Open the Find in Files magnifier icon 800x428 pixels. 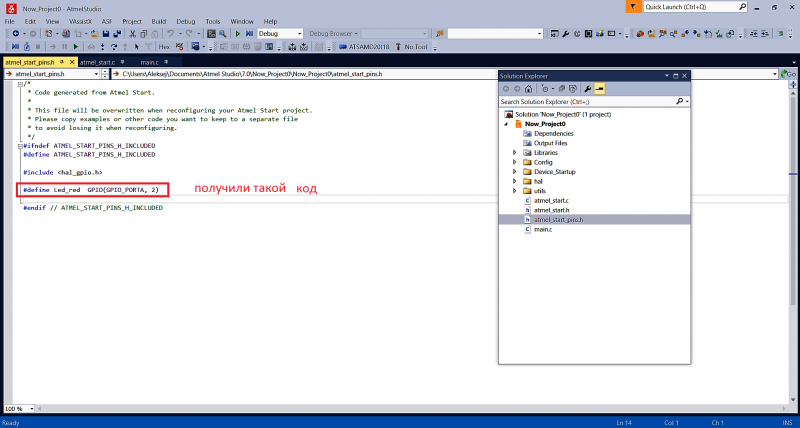point(222,34)
